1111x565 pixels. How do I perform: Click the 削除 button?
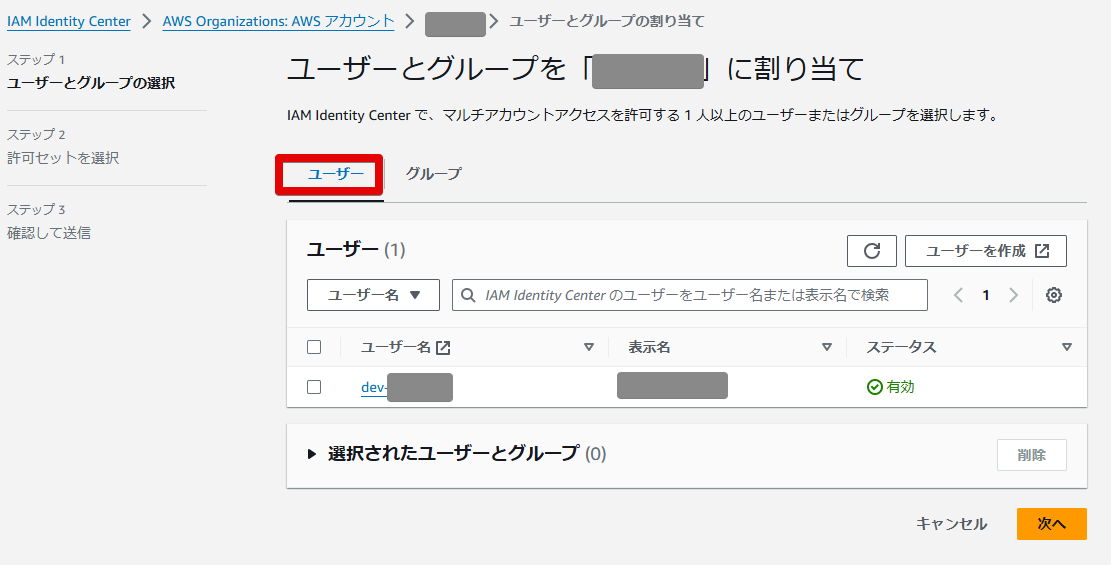[1032, 455]
